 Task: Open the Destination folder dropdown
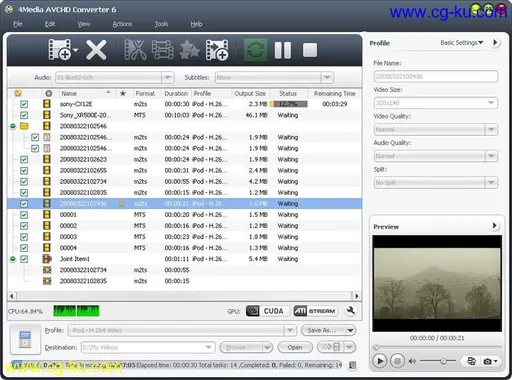pyautogui.click(x=209, y=347)
